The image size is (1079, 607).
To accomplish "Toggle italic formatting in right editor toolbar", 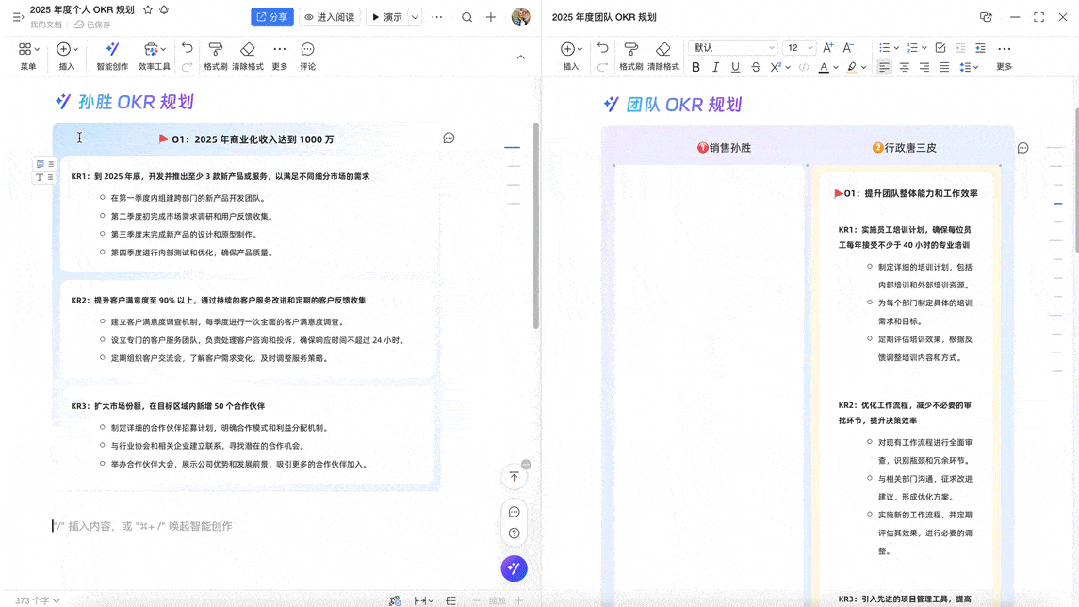I will click(x=716, y=67).
